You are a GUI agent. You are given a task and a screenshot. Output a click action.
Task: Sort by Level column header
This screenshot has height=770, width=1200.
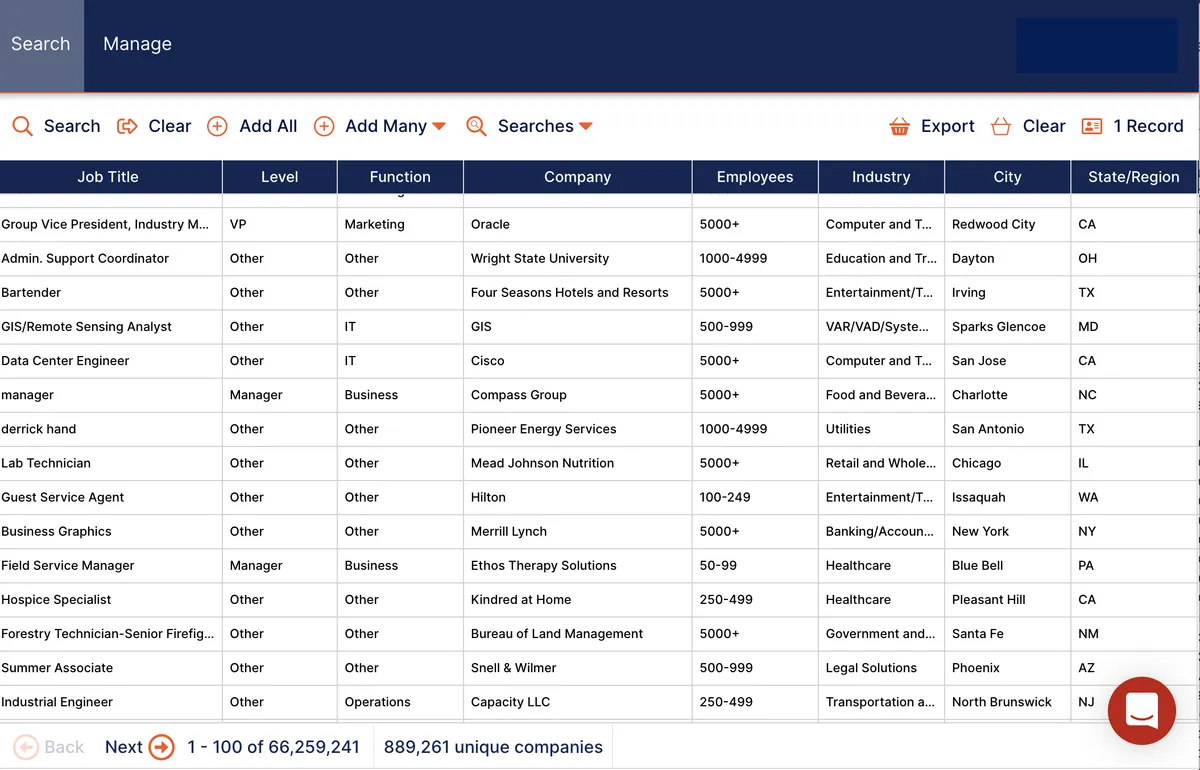280,177
